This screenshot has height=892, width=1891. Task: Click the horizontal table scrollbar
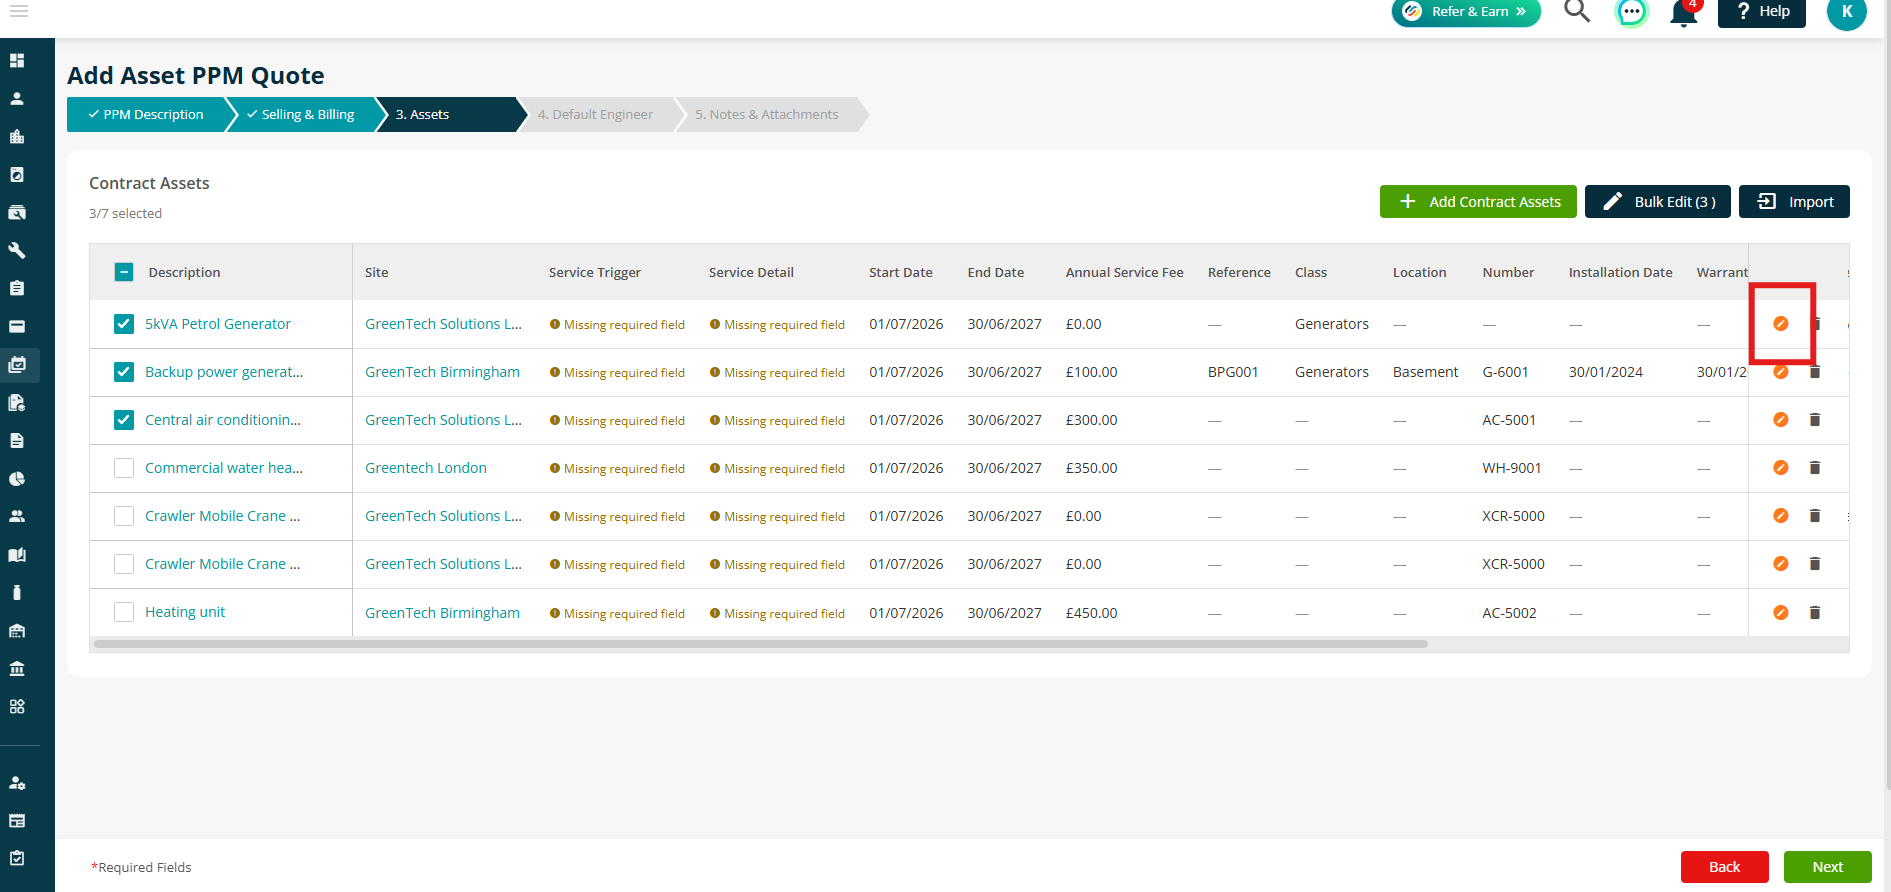760,644
